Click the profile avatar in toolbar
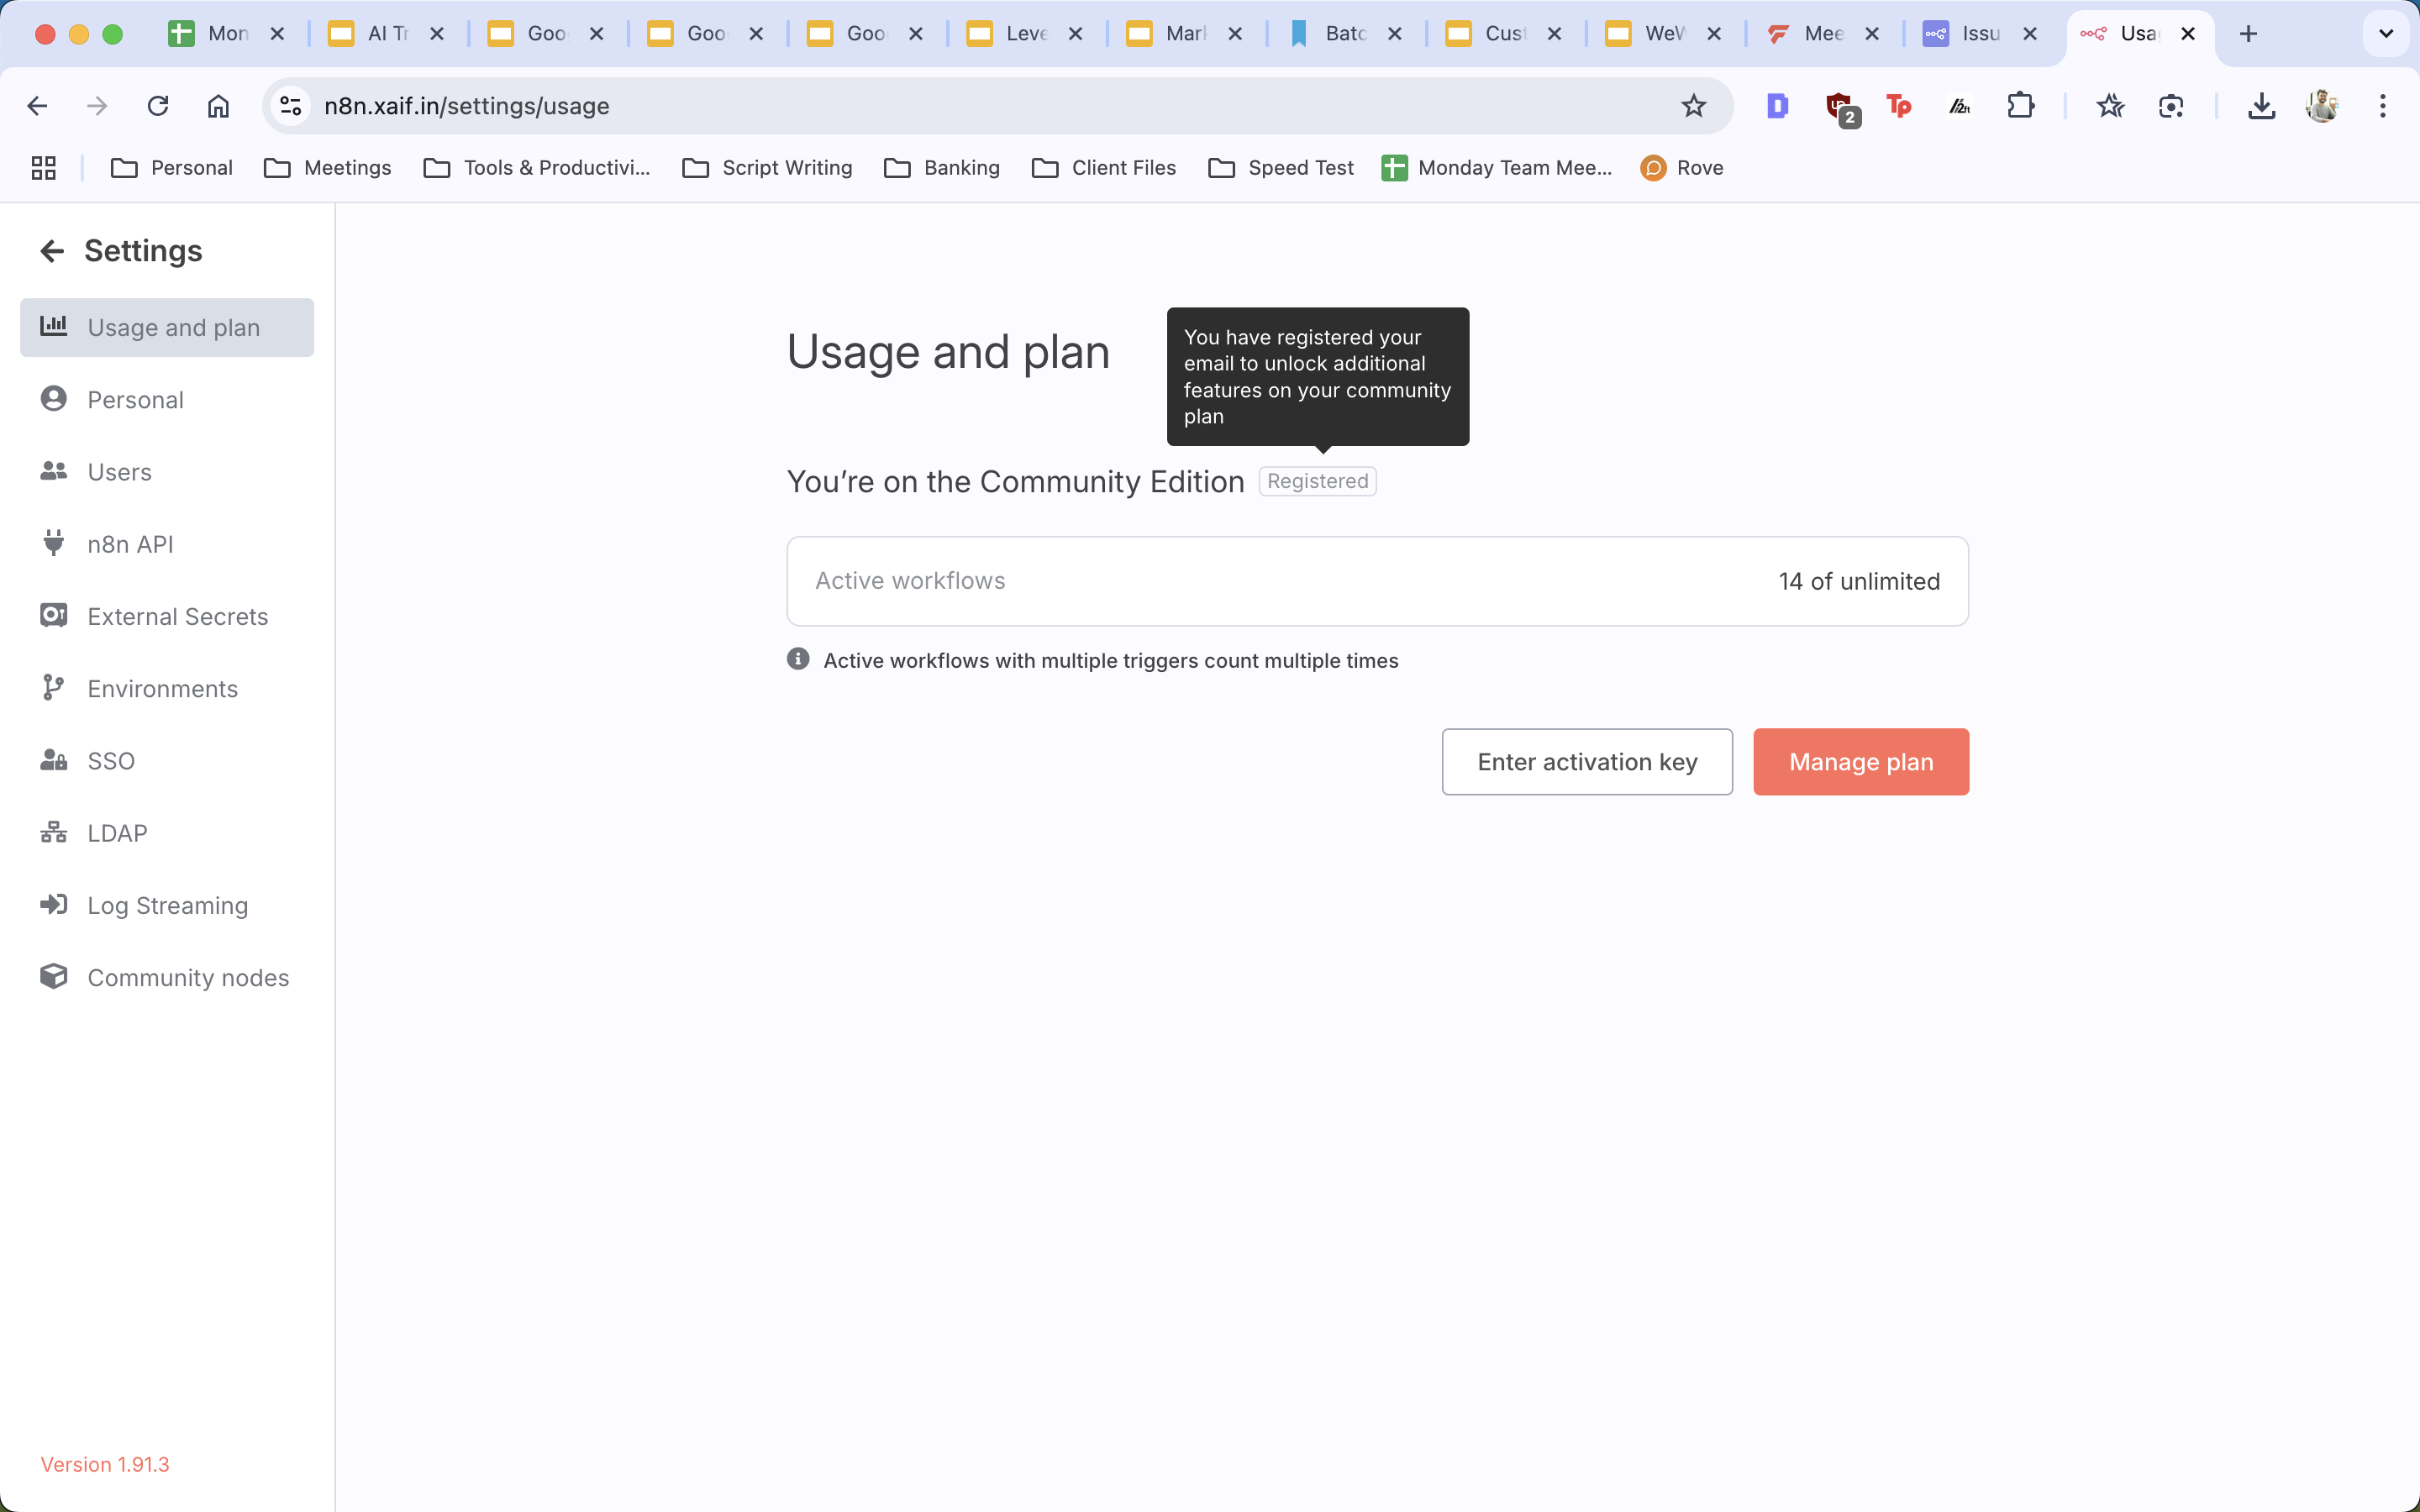Image resolution: width=2420 pixels, height=1512 pixels. click(2322, 106)
